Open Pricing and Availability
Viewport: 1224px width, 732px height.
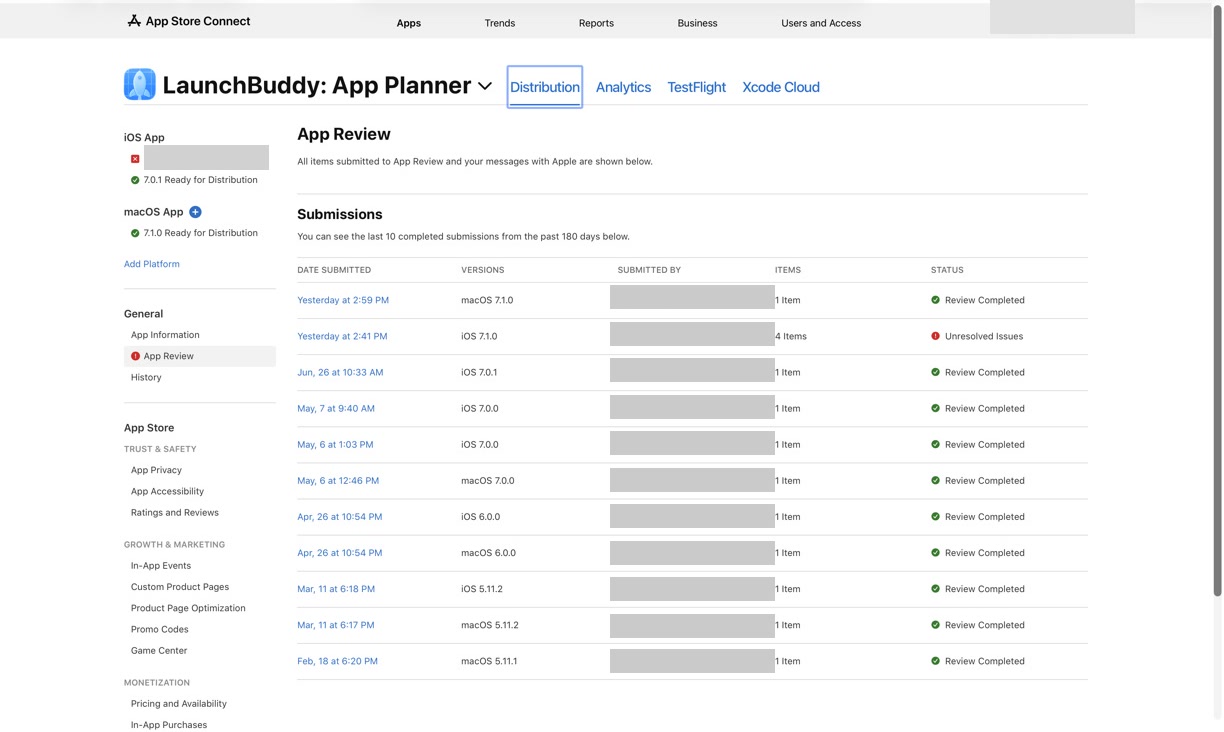(179, 704)
